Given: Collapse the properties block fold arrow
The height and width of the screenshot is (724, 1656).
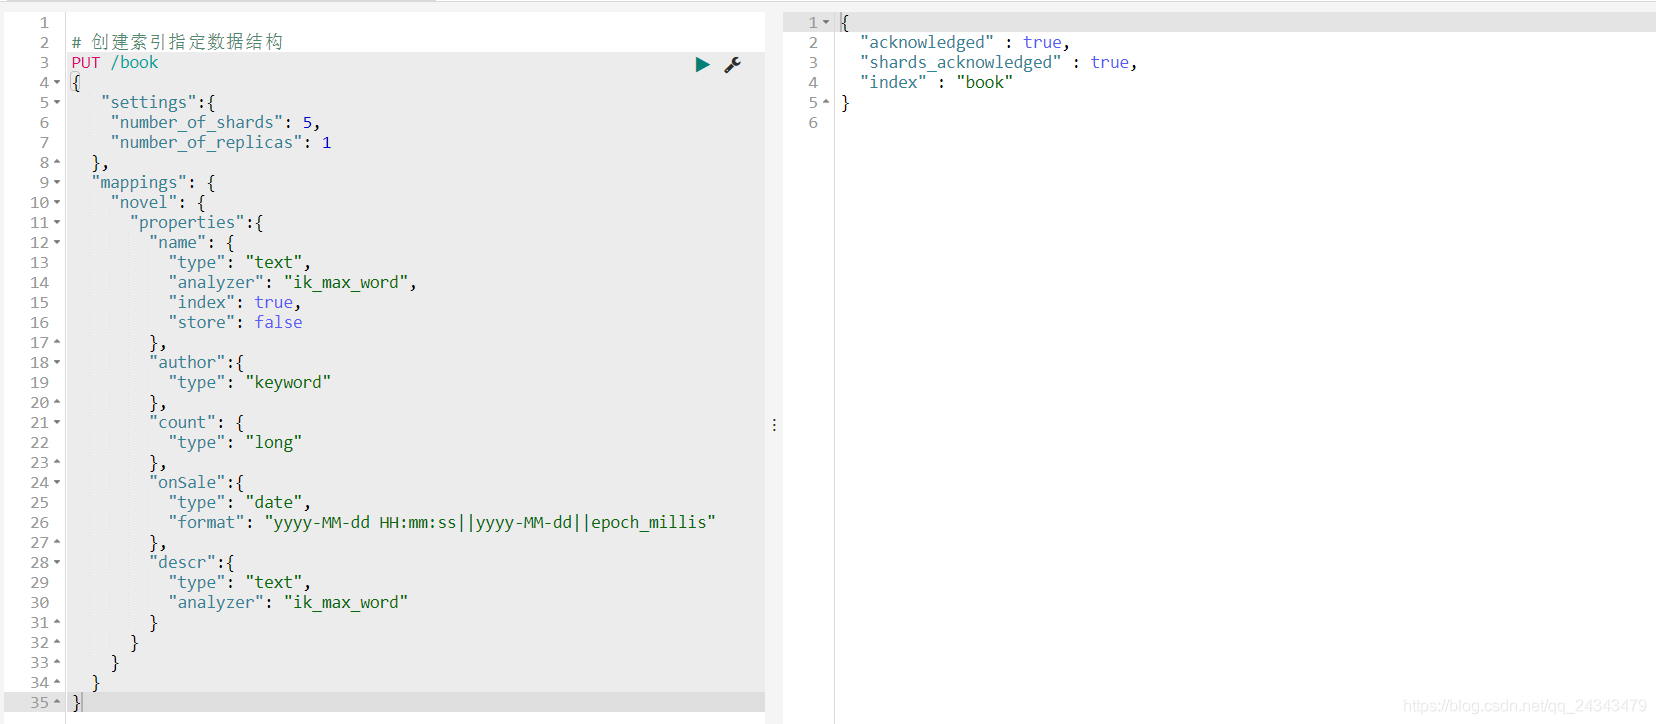Looking at the screenshot, I should pos(57,222).
